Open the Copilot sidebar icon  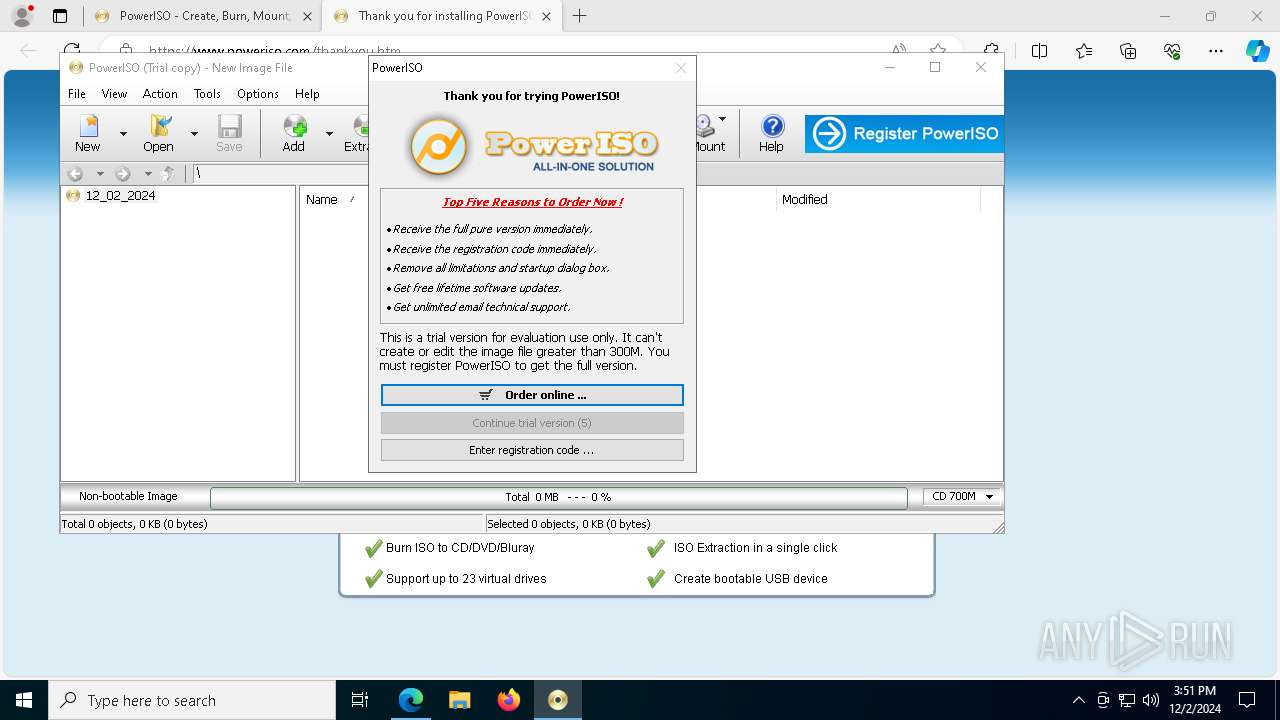[x=1257, y=51]
